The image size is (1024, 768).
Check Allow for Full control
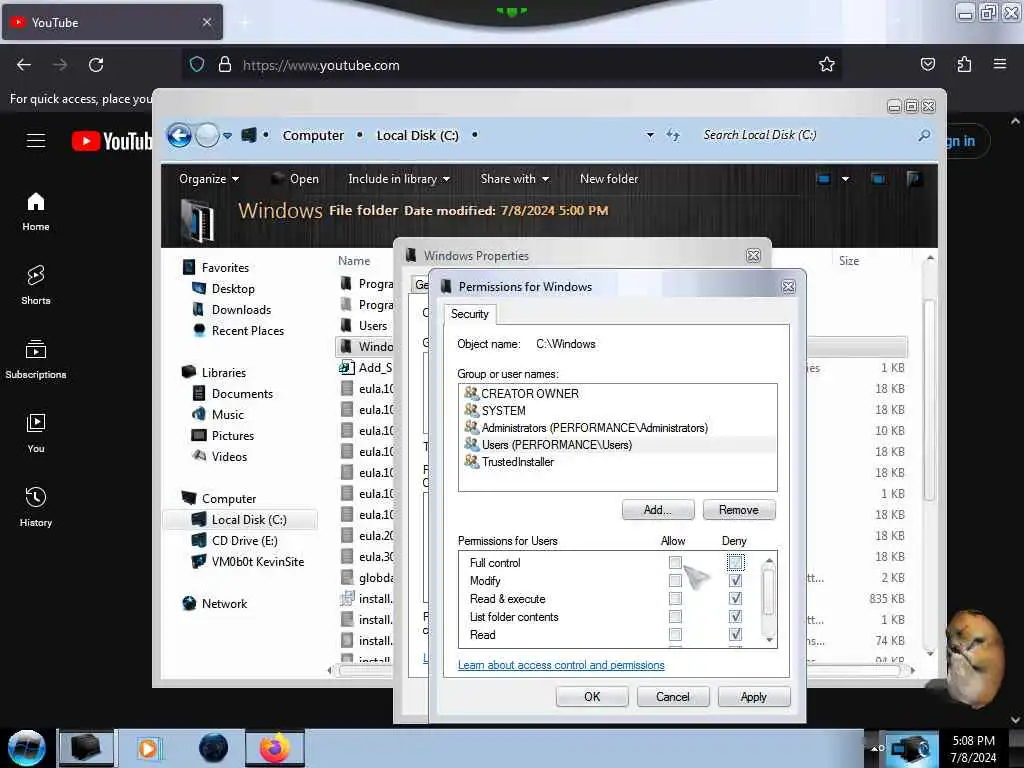(x=675, y=562)
